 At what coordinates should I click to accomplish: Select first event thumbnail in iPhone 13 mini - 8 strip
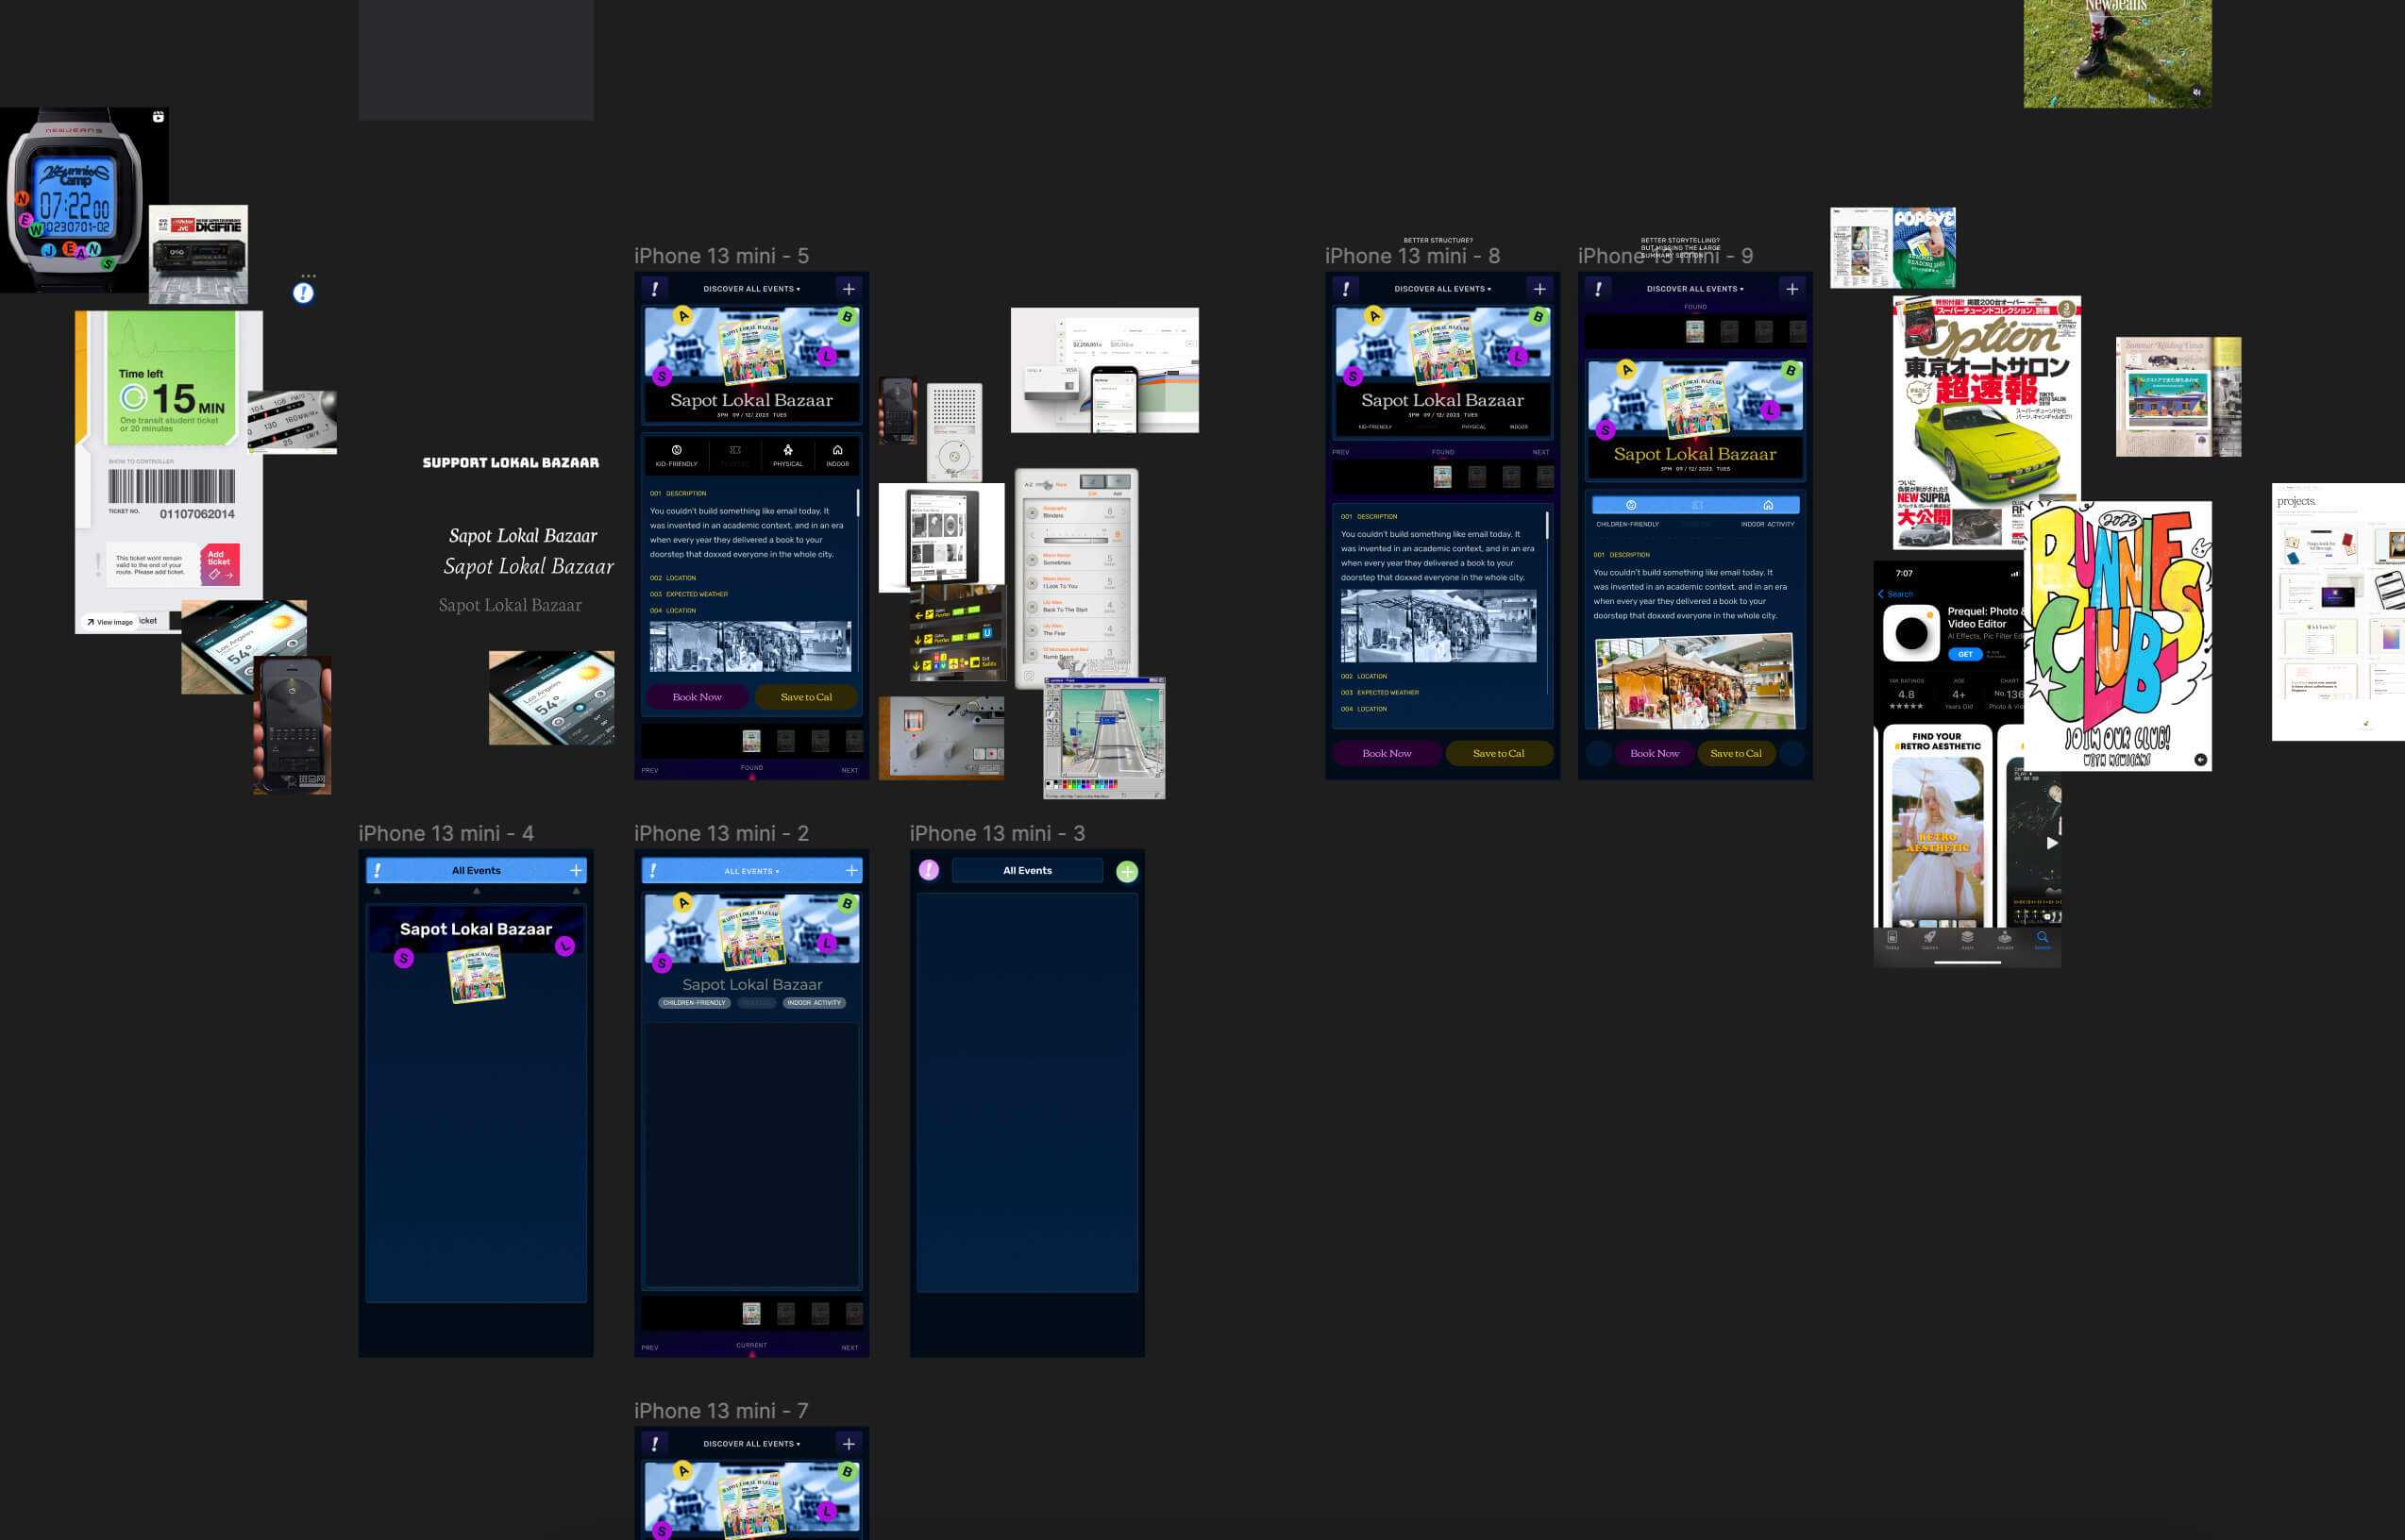pyautogui.click(x=1442, y=477)
